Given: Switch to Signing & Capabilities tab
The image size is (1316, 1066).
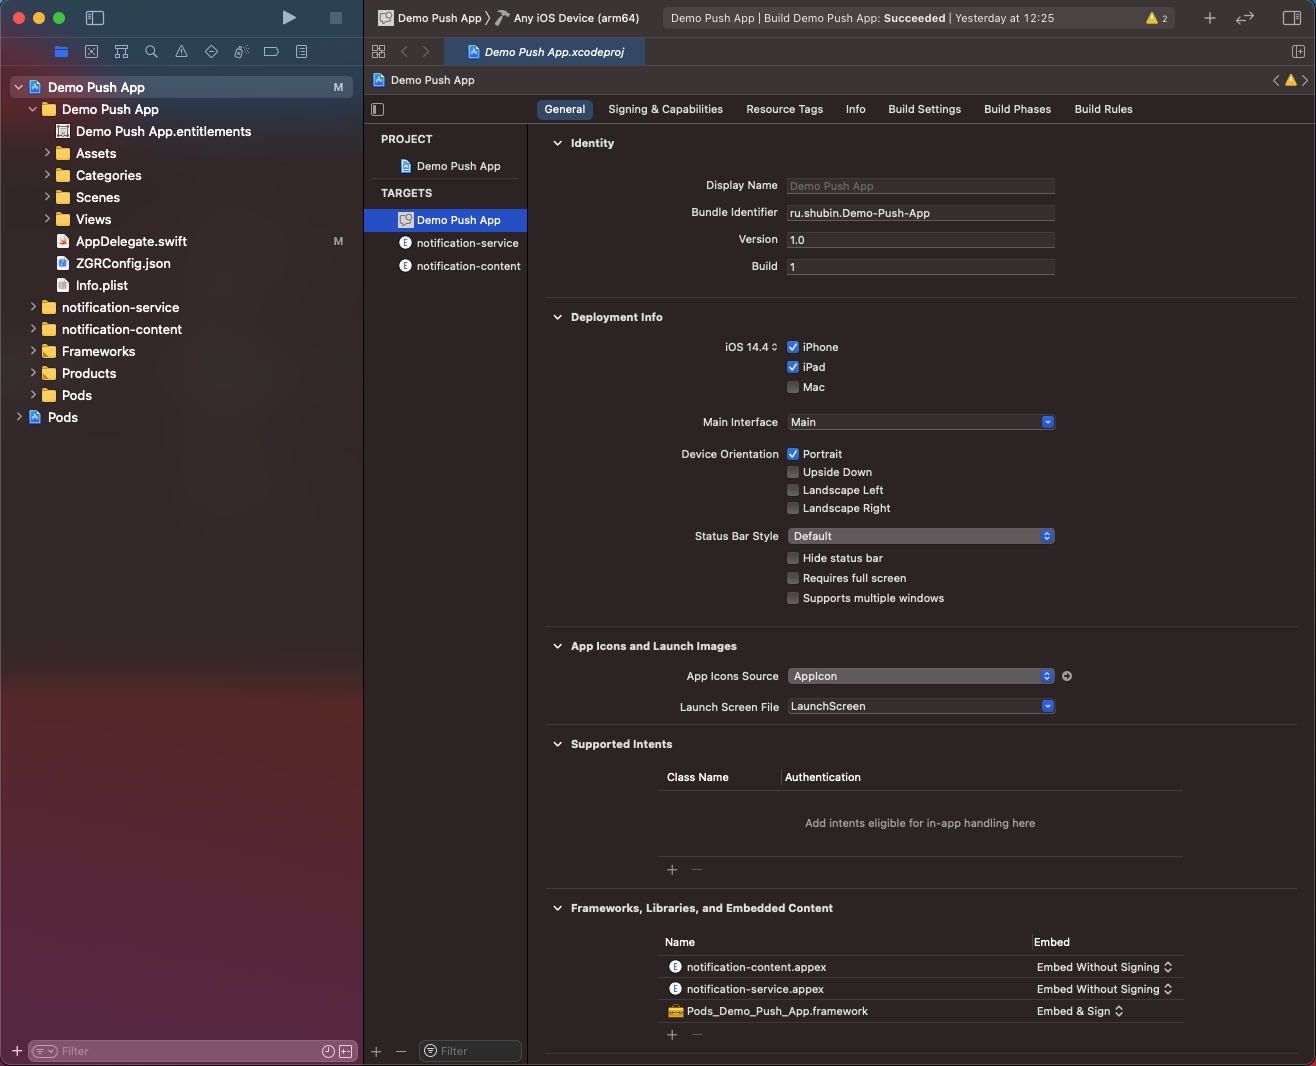Looking at the screenshot, I should coord(665,109).
